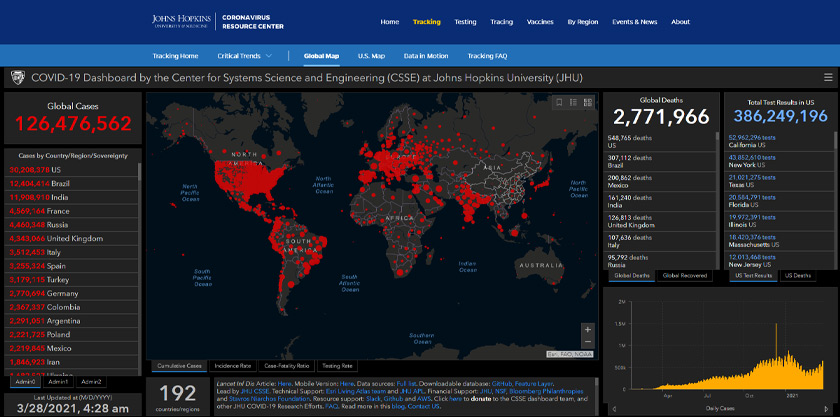Open the GitHub downloadable database link

tap(502, 384)
